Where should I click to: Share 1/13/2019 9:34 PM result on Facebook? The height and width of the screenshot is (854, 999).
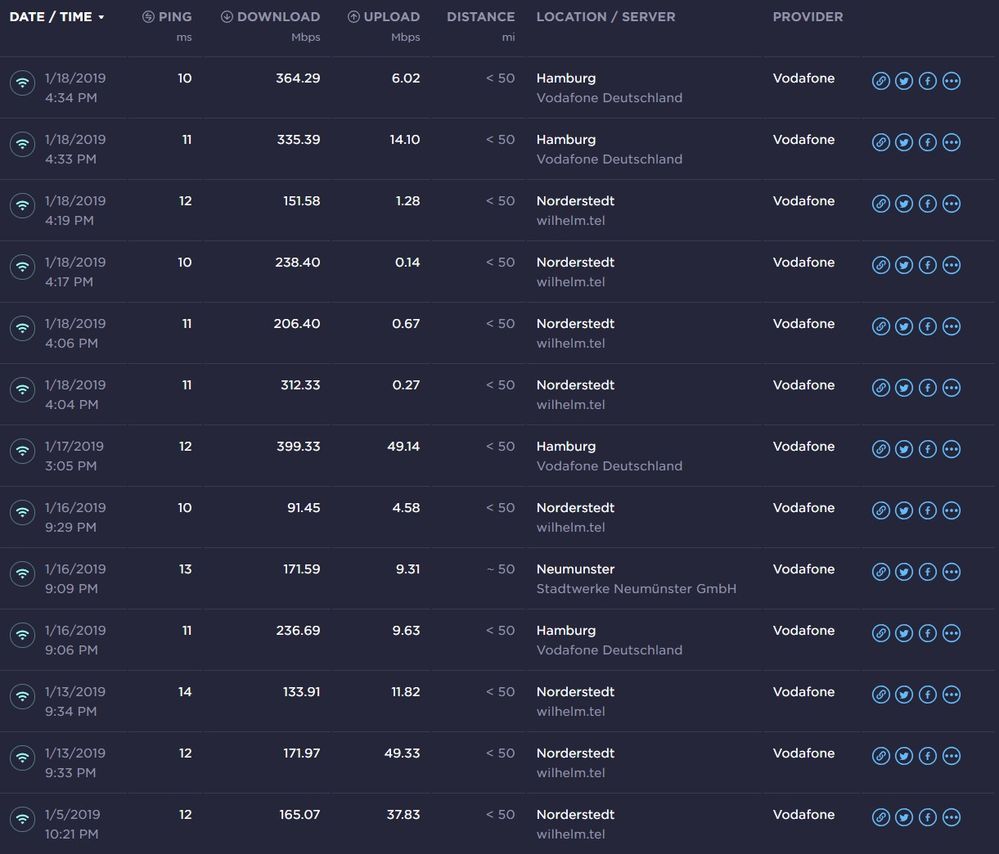pyautogui.click(x=928, y=695)
